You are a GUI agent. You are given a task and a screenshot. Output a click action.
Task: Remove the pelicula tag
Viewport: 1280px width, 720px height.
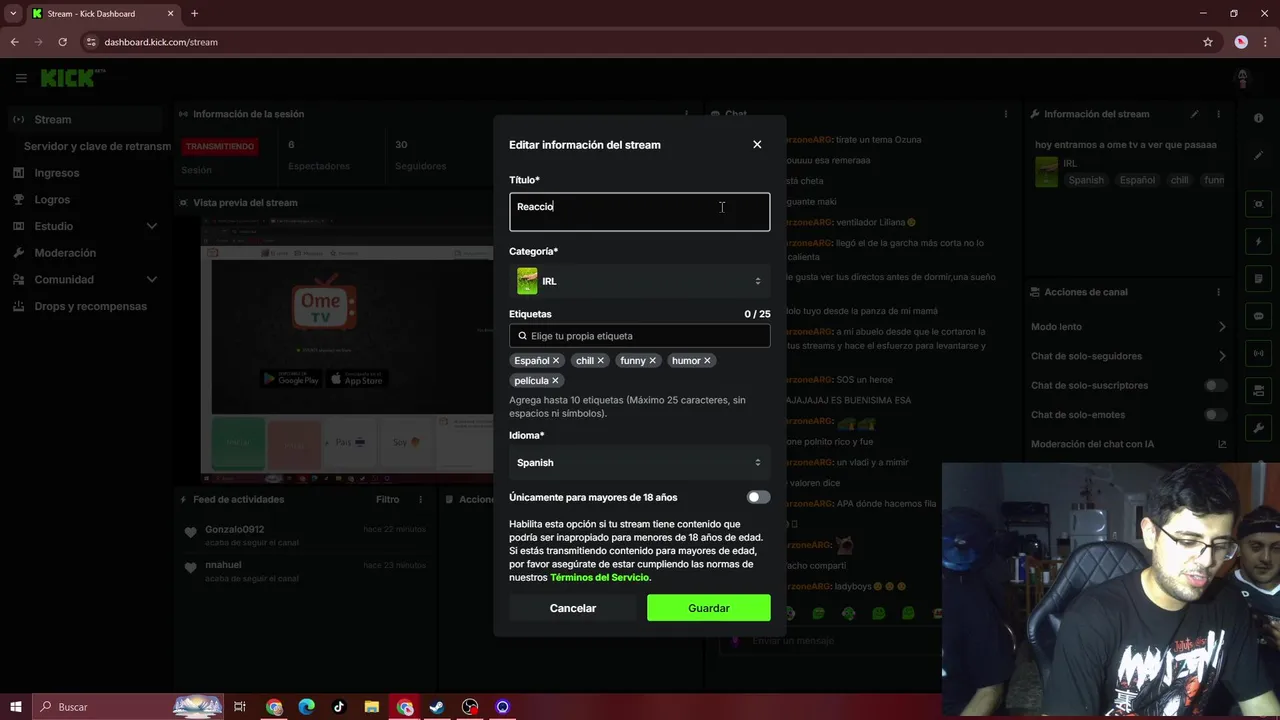pyautogui.click(x=555, y=381)
